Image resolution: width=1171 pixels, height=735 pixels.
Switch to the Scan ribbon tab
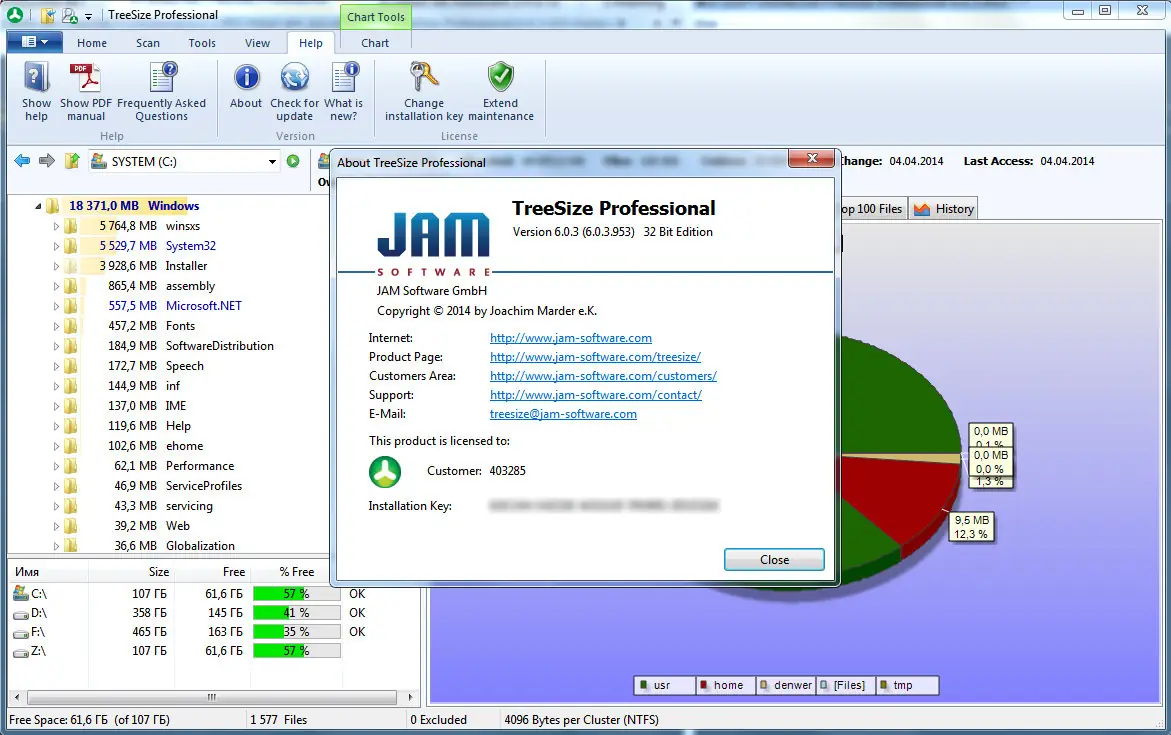[148, 43]
